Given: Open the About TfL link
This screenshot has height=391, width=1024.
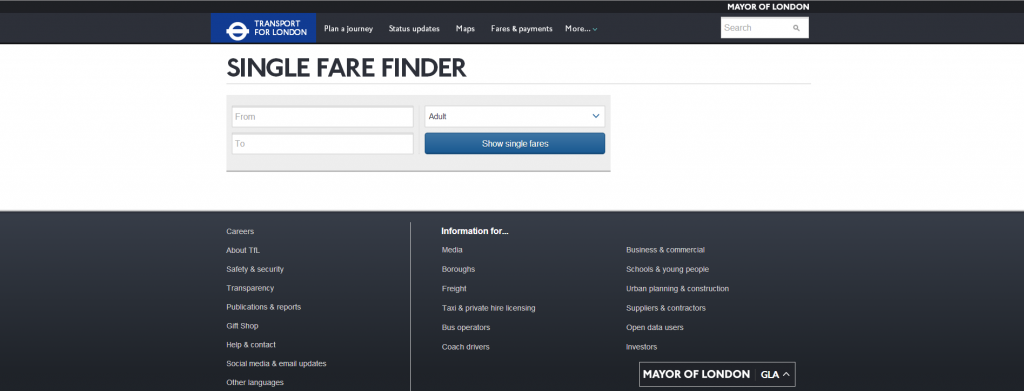Looking at the screenshot, I should 243,250.
